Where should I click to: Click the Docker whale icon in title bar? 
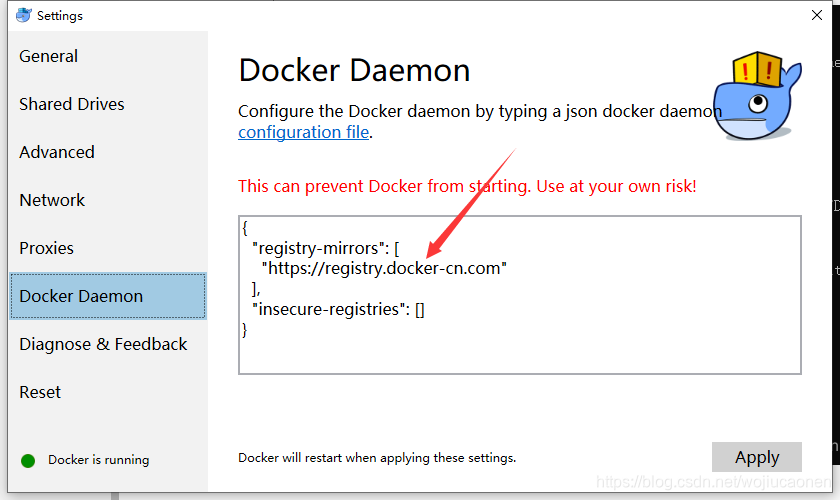24,15
